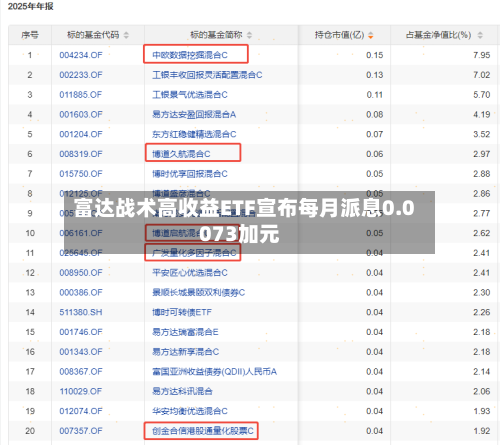Open 工银景气优选混合C fund link
Viewport: 500px width, 445px height.
[190, 95]
